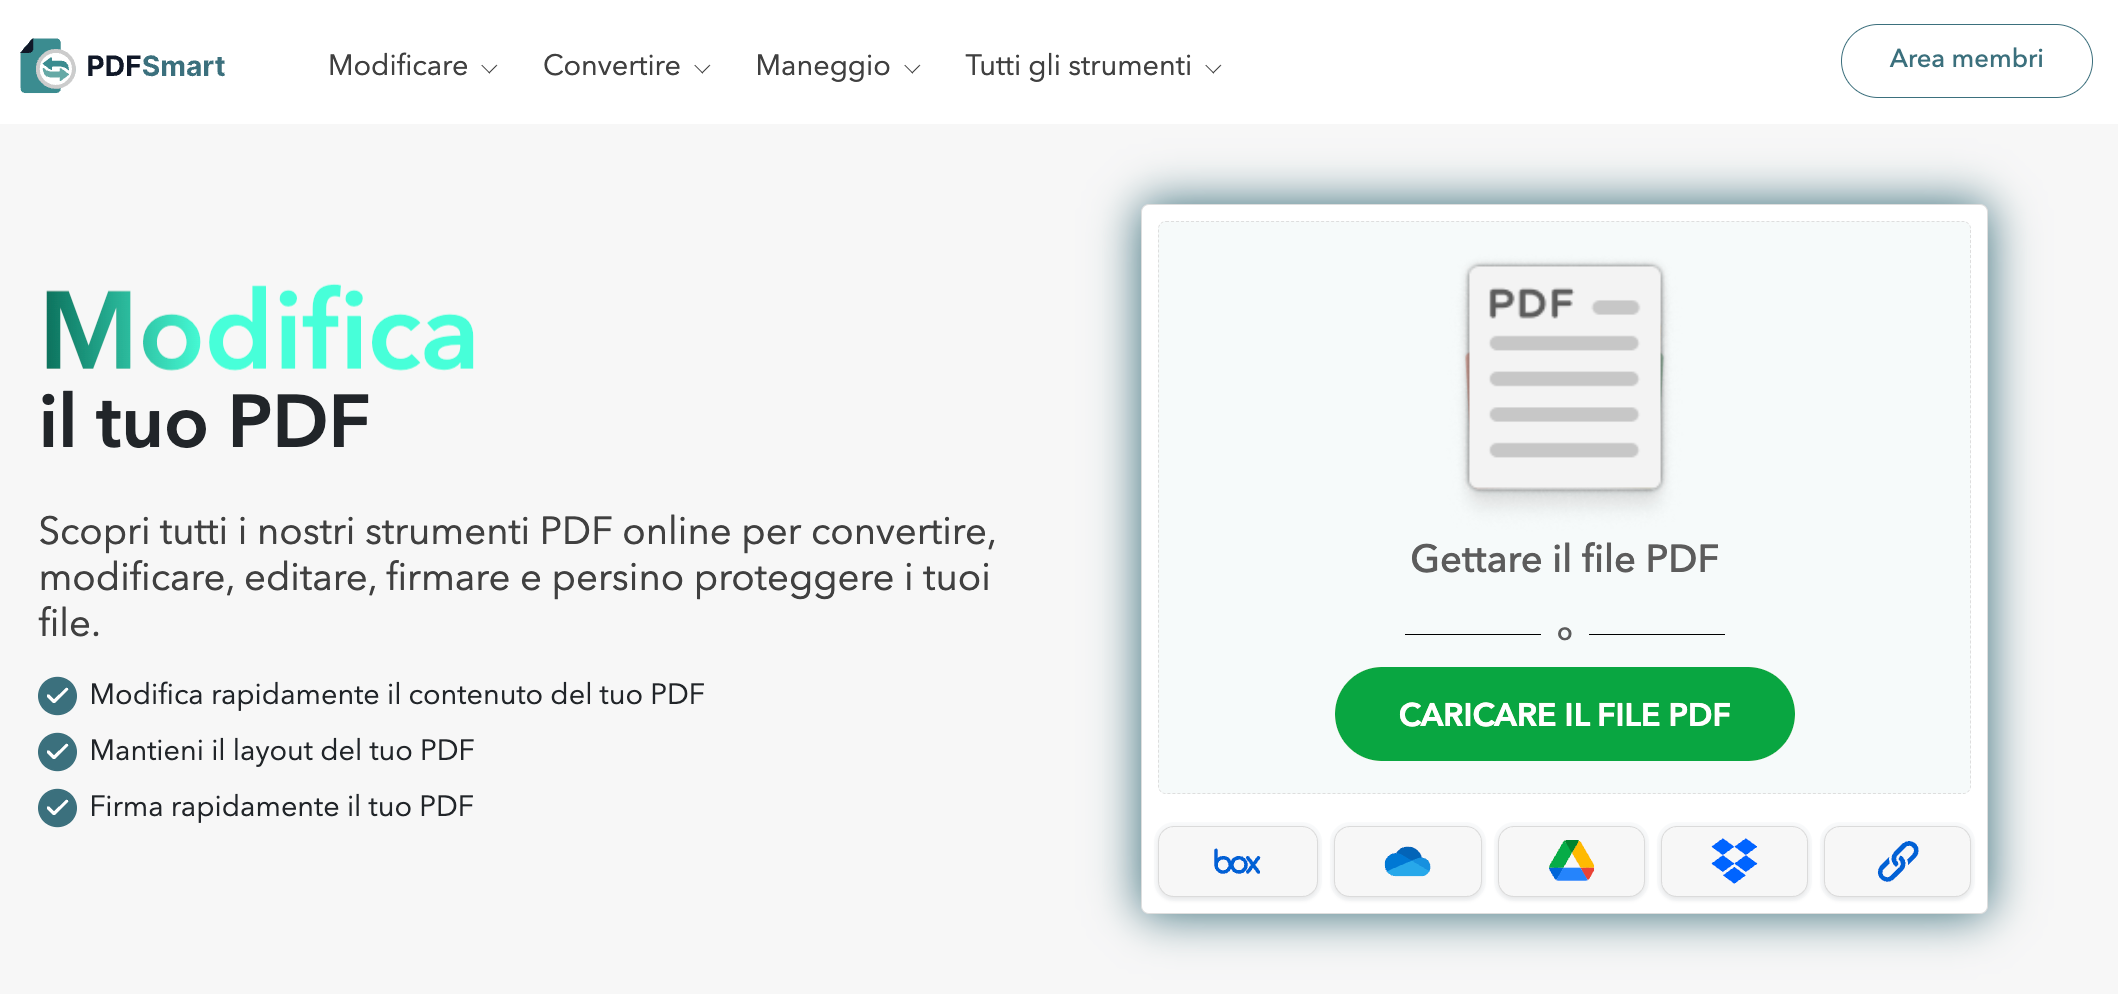The height and width of the screenshot is (994, 2118).
Task: Open the Area membri login
Action: point(1965,60)
